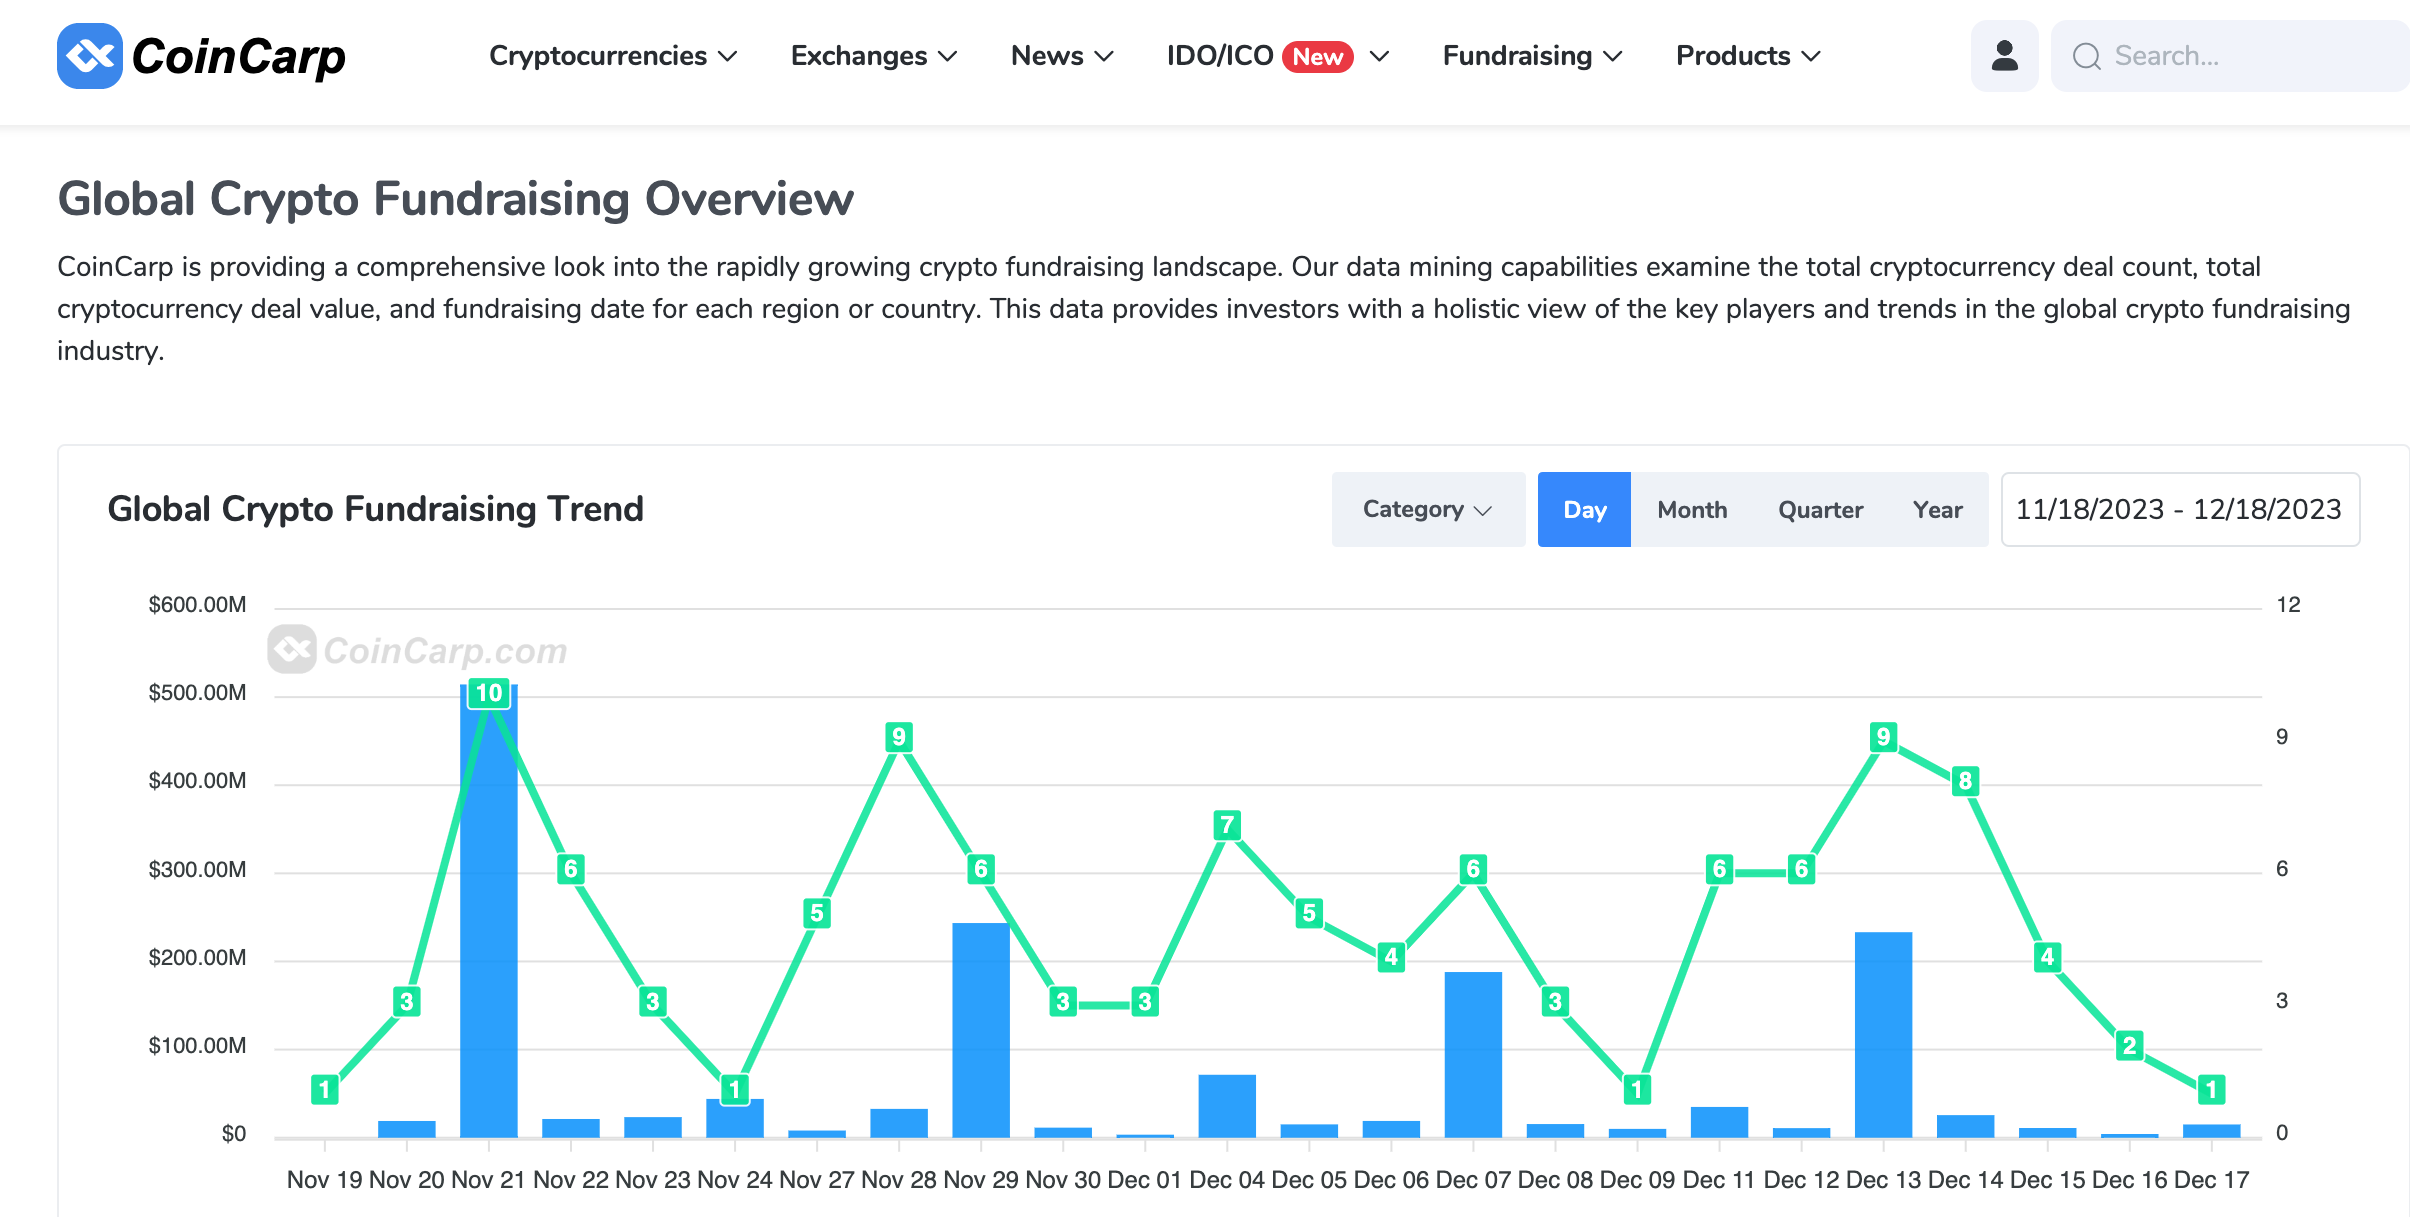Click the CoinCarp brand name link
The width and height of the screenshot is (2410, 1217).
238,56
